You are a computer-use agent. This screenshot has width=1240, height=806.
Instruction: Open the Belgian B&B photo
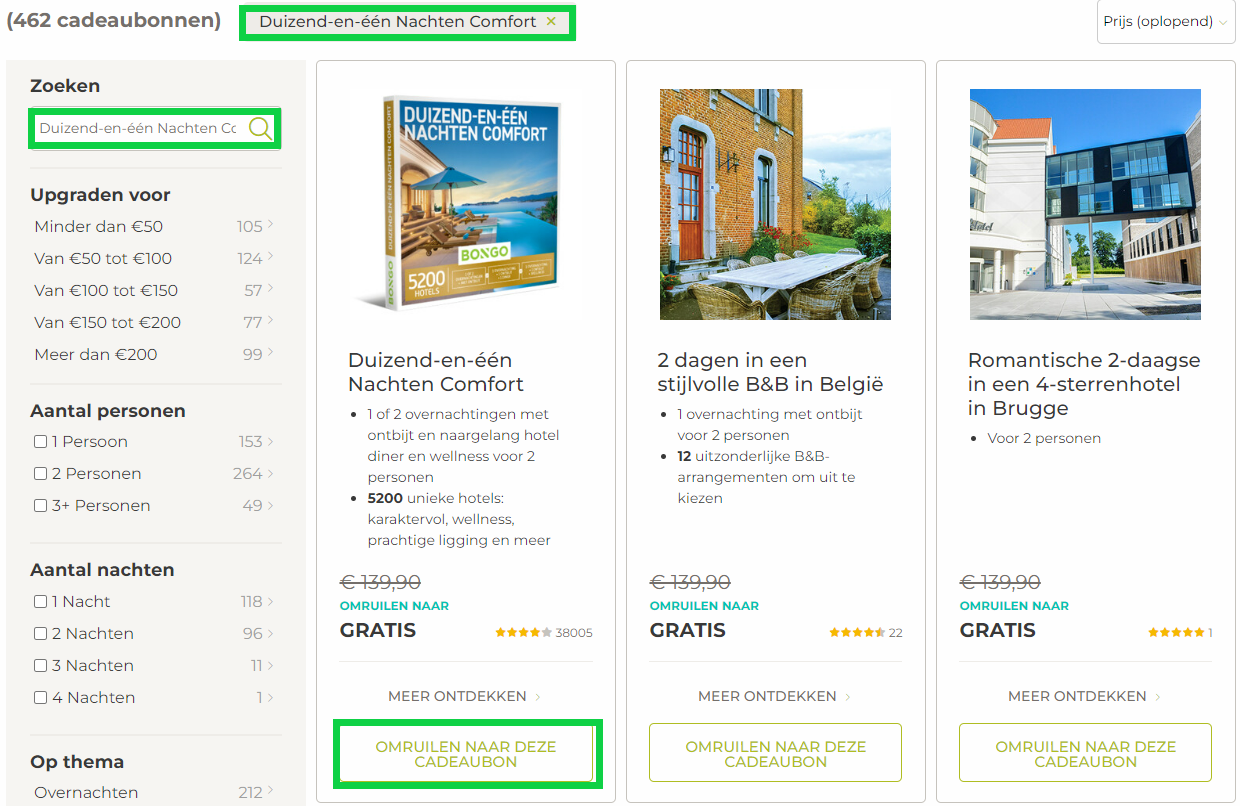click(x=775, y=204)
